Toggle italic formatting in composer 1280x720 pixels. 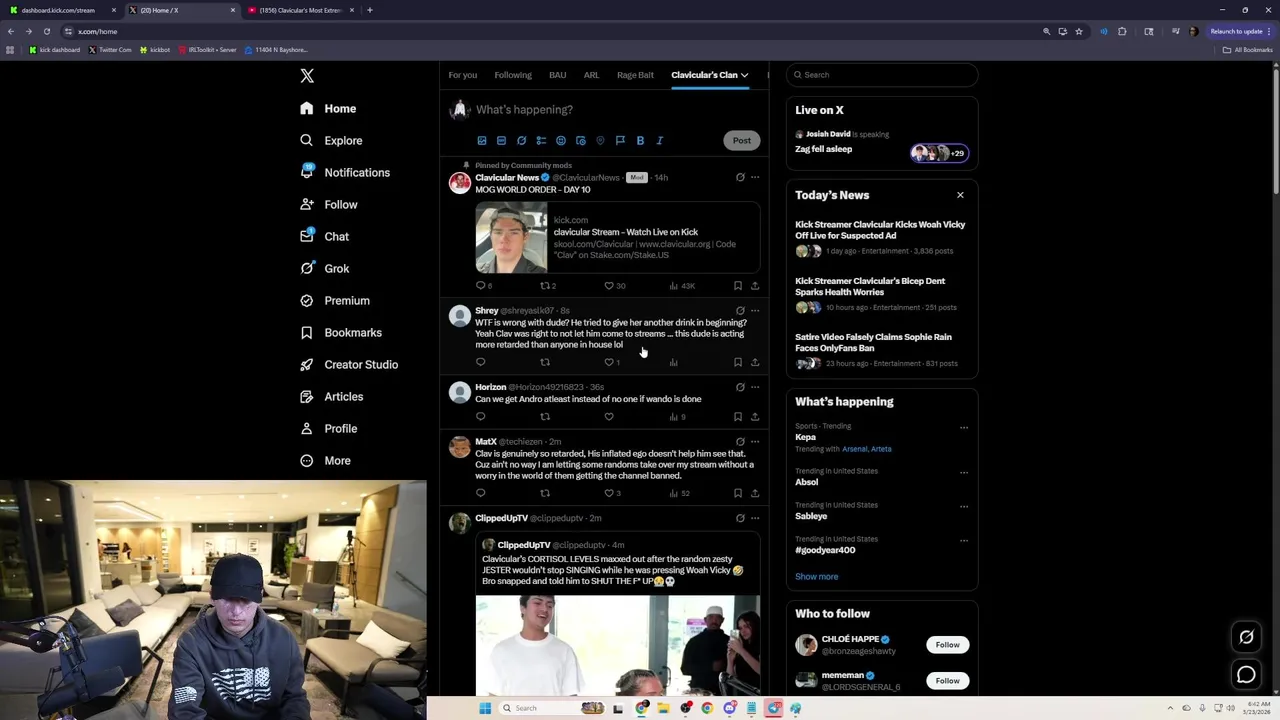(x=660, y=140)
